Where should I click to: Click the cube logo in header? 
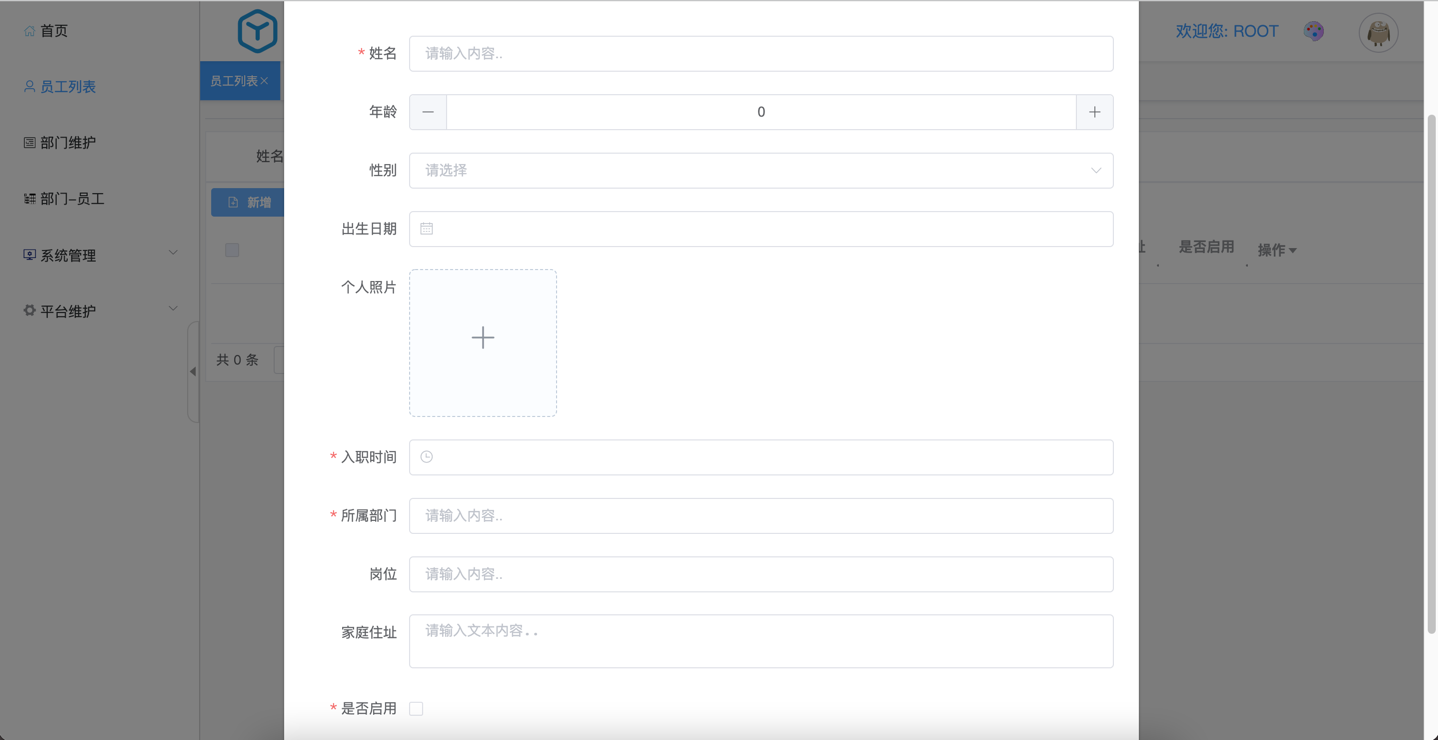pyautogui.click(x=257, y=31)
